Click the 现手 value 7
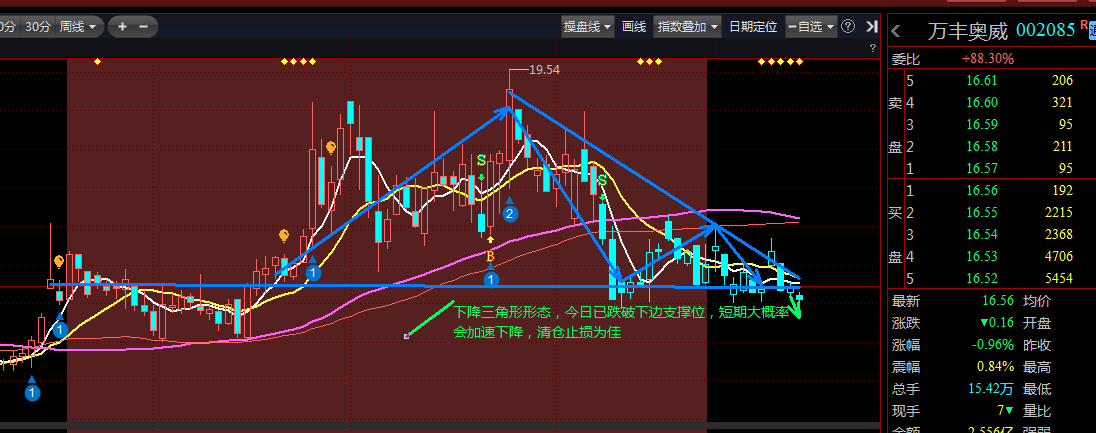 click(x=1006, y=410)
